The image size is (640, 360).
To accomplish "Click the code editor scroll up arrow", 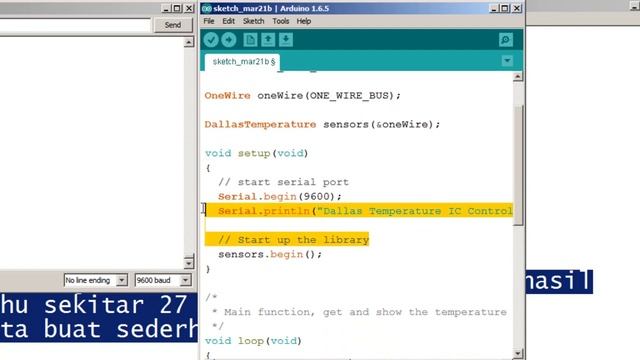I will click(x=518, y=76).
